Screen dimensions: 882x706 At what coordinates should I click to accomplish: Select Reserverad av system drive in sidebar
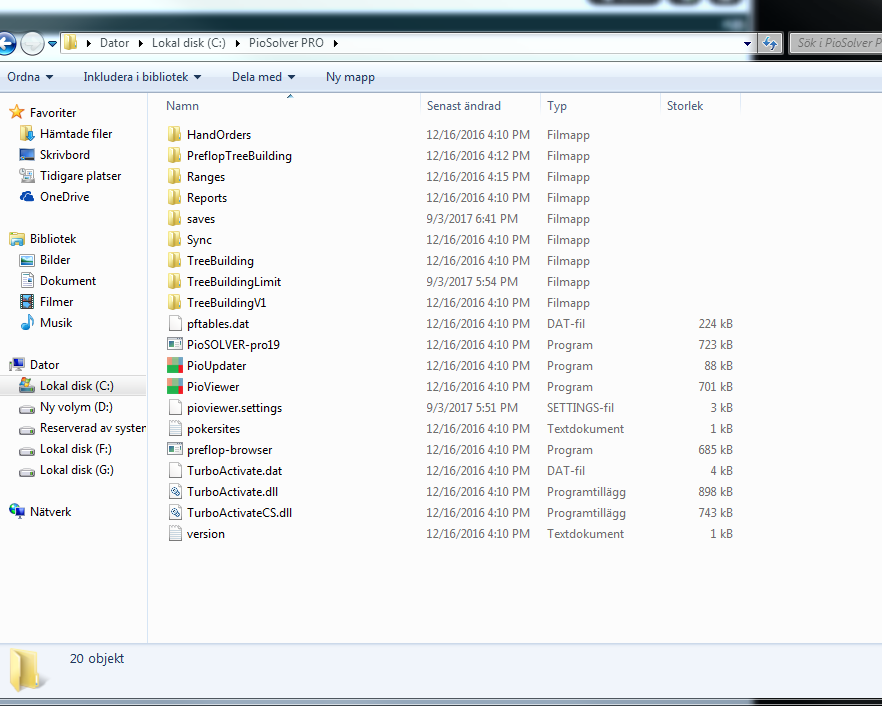coord(93,428)
